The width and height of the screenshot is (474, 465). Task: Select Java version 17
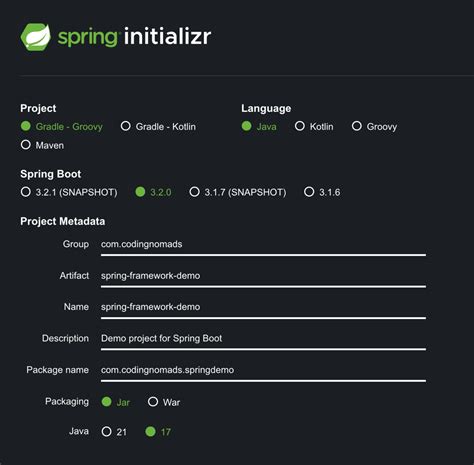[158, 432]
